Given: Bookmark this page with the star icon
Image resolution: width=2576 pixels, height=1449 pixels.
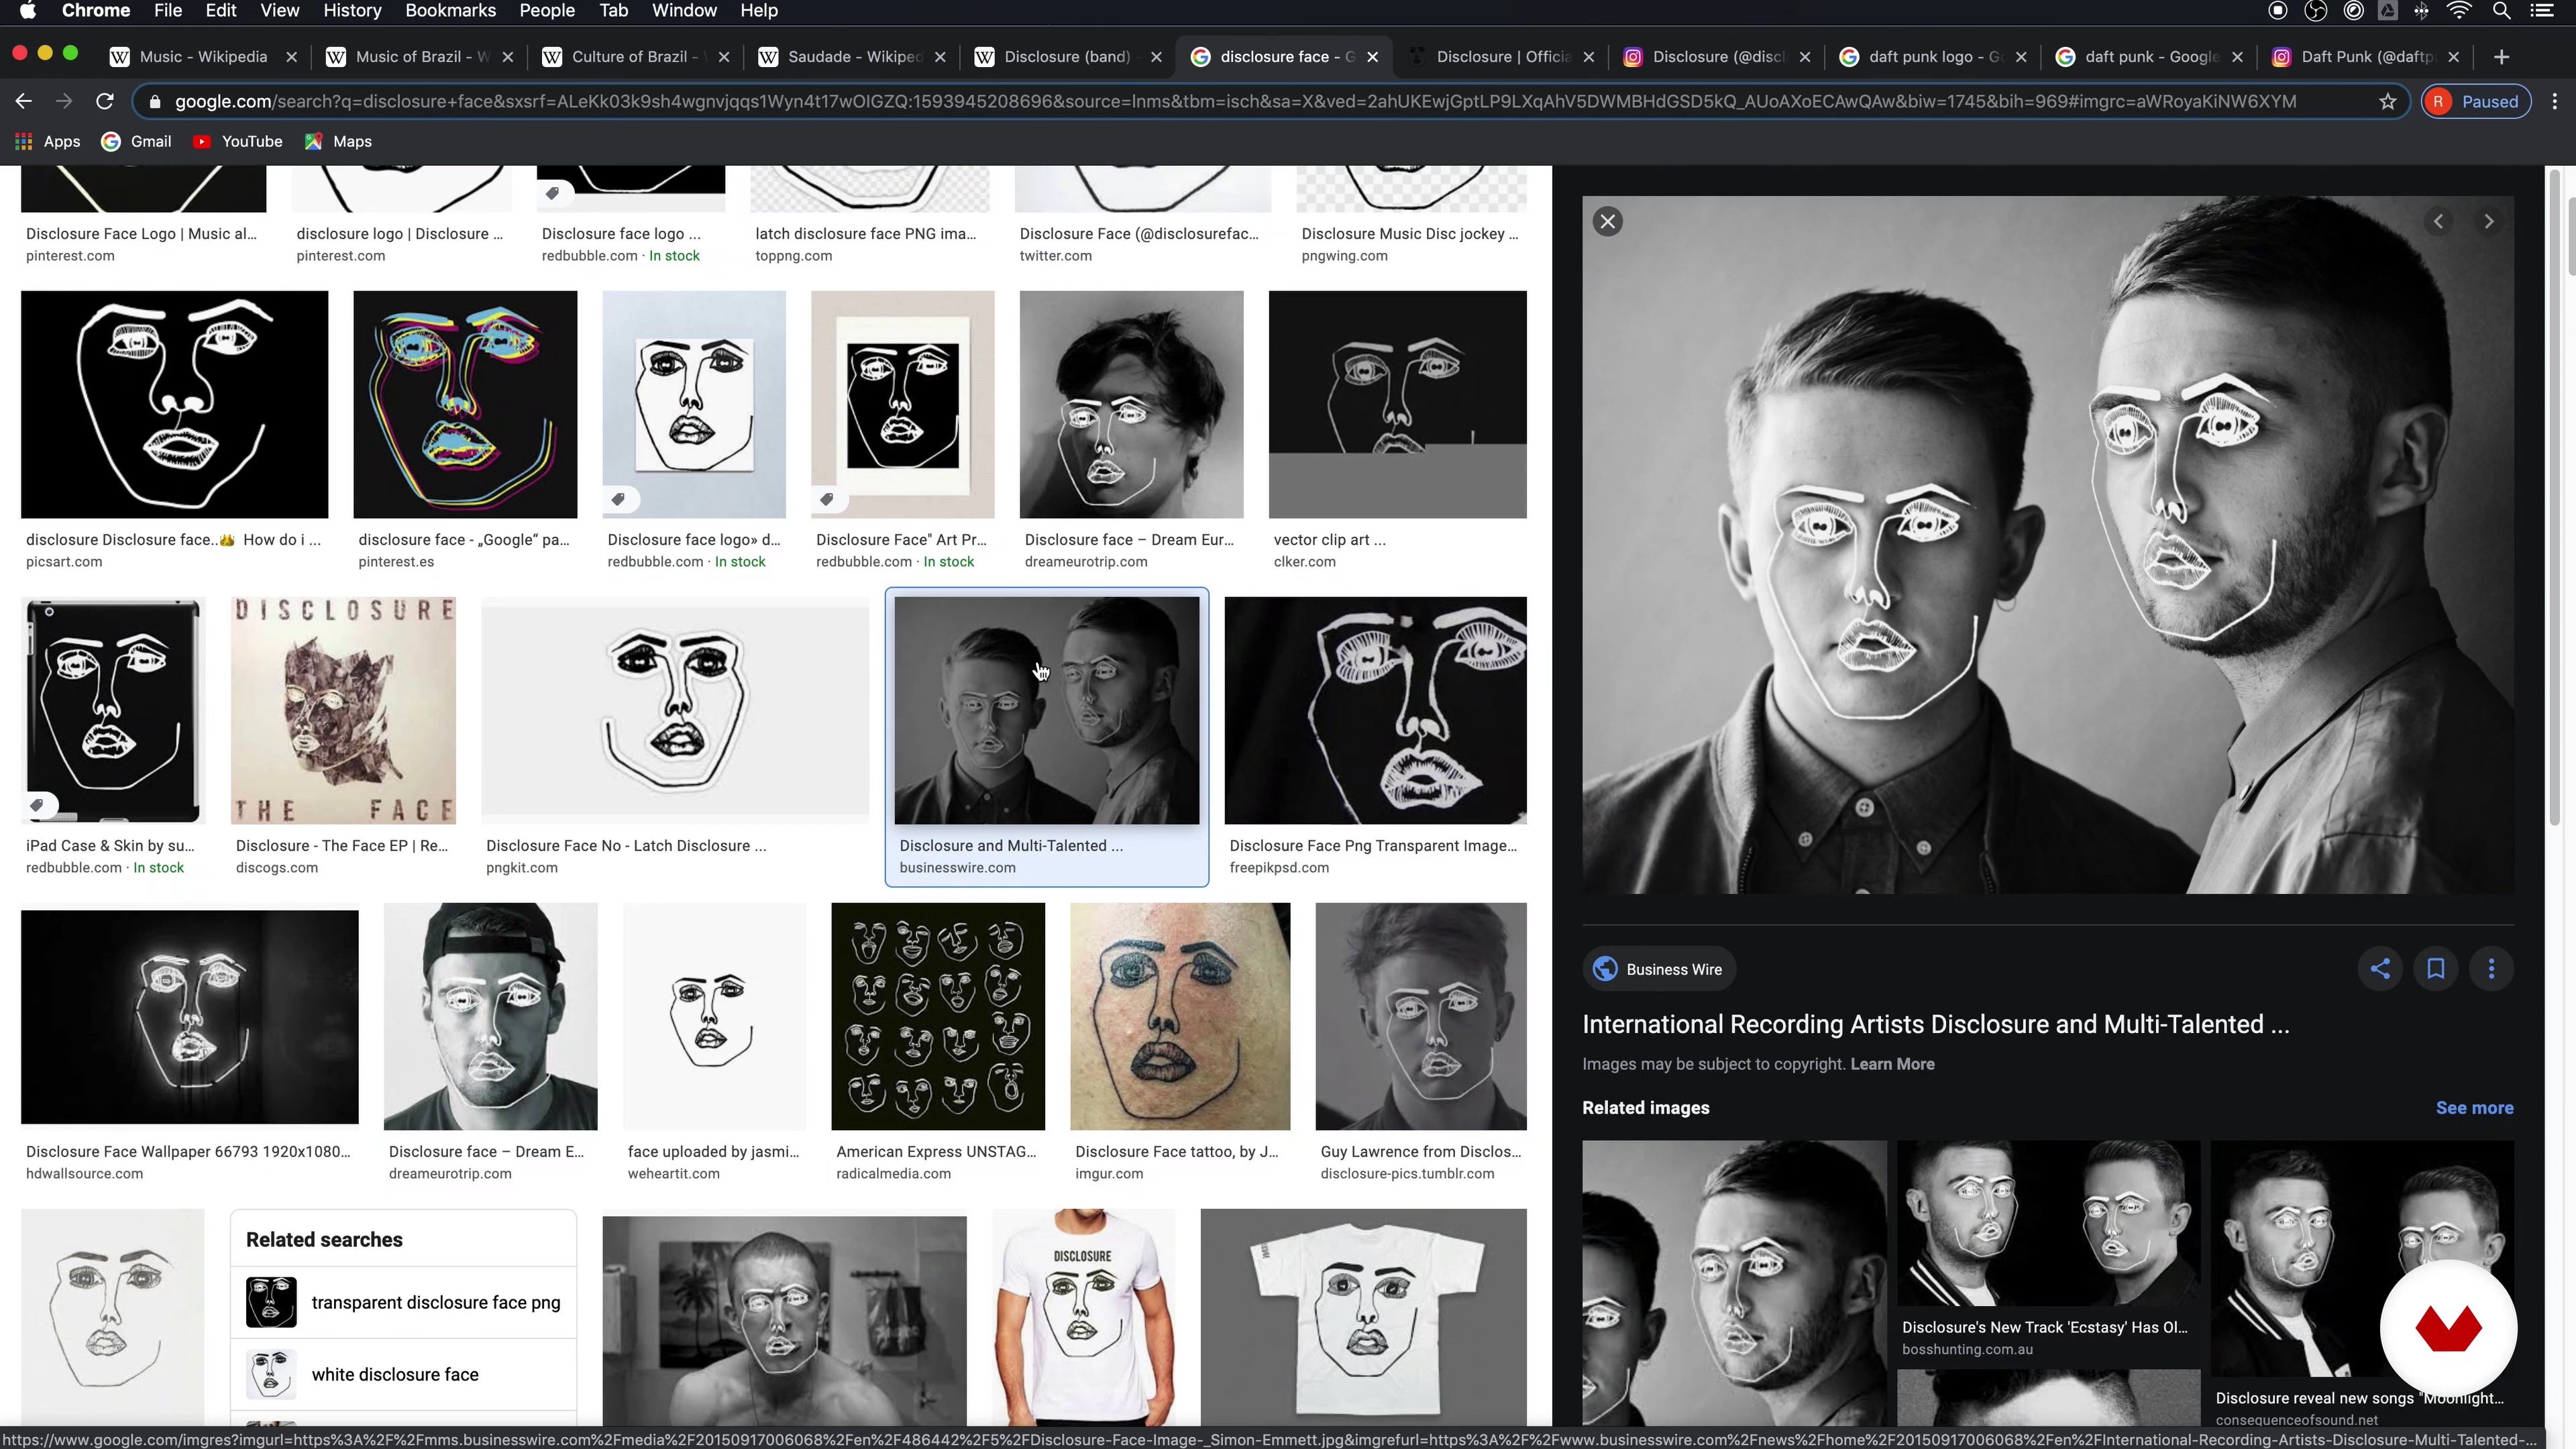Looking at the screenshot, I should [x=2388, y=101].
